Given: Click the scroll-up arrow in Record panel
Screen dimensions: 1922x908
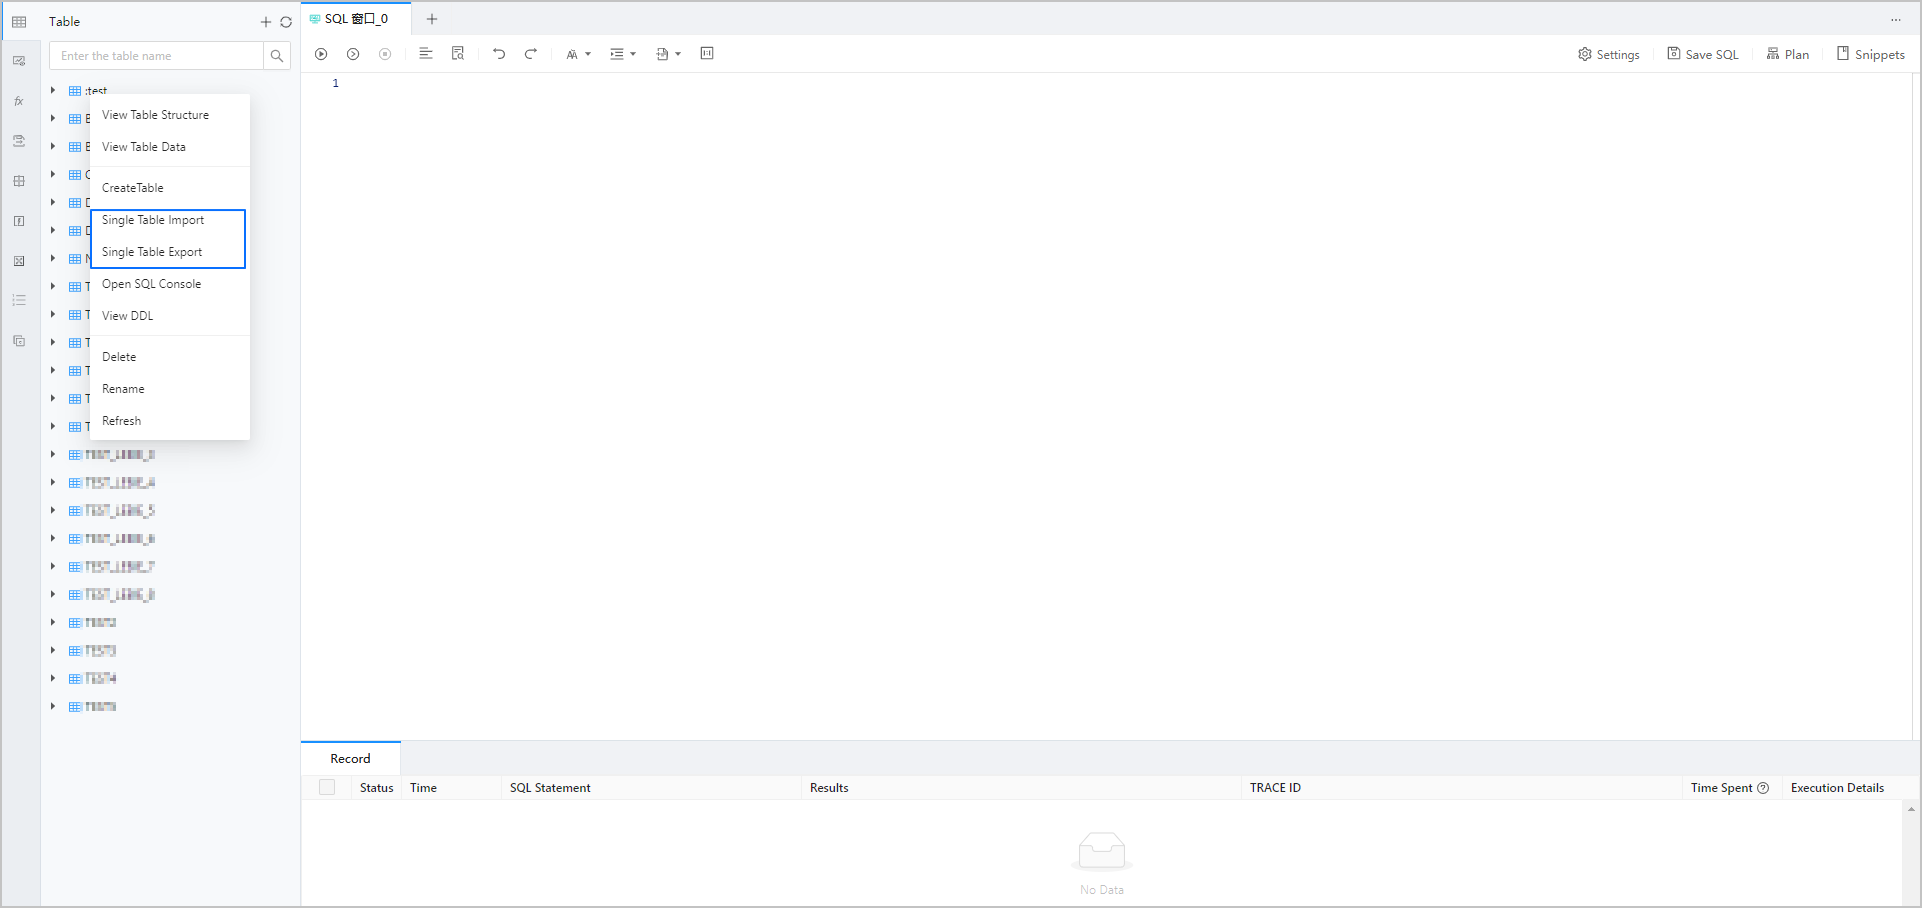Looking at the screenshot, I should 1911,809.
